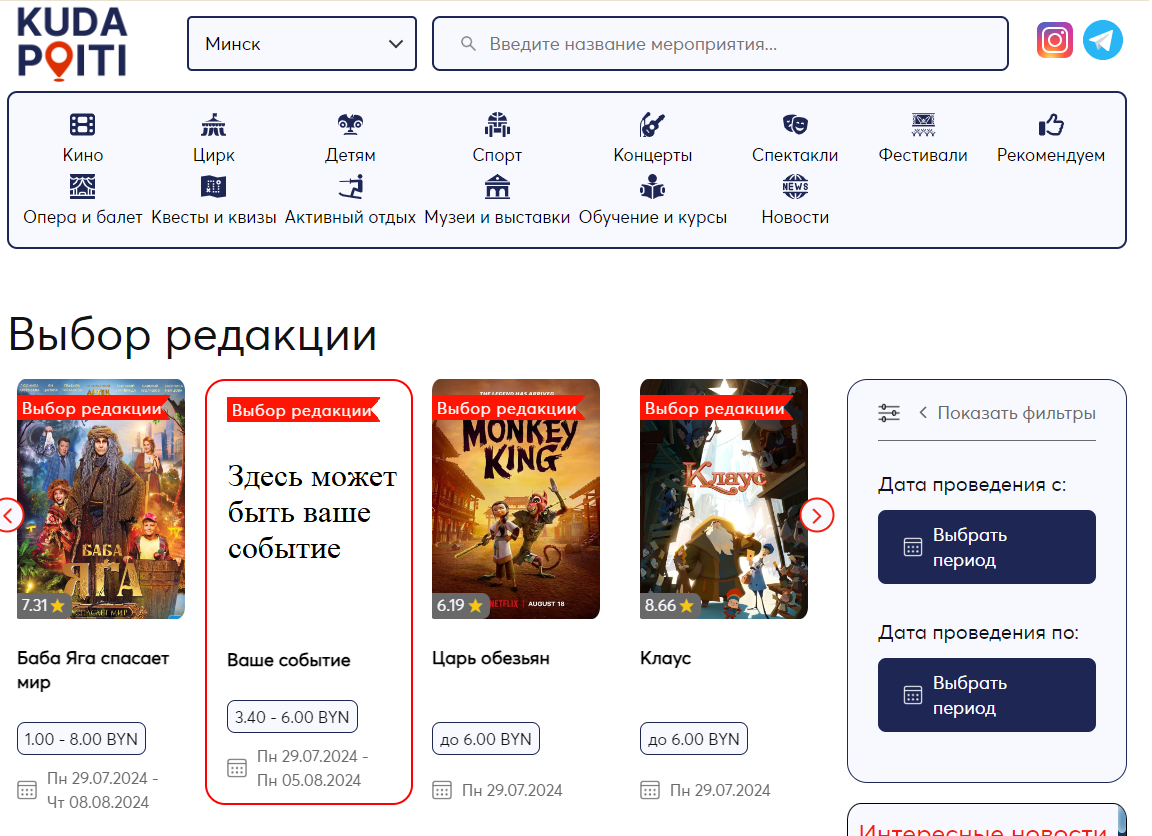1152x836 pixels.
Task: Open the Цирк category label
Action: coord(214,155)
